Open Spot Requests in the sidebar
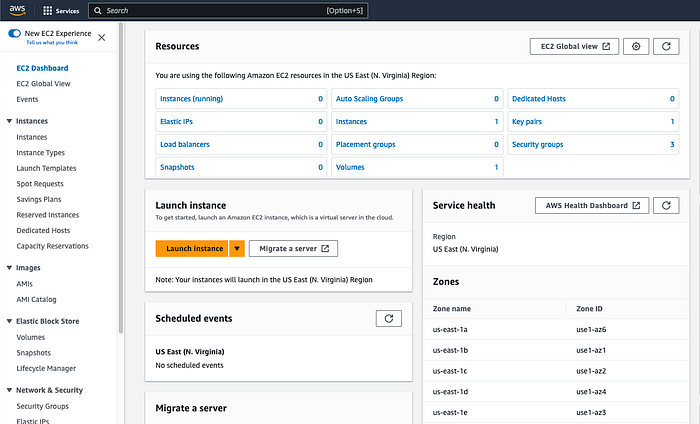The width and height of the screenshot is (700, 424). point(40,184)
